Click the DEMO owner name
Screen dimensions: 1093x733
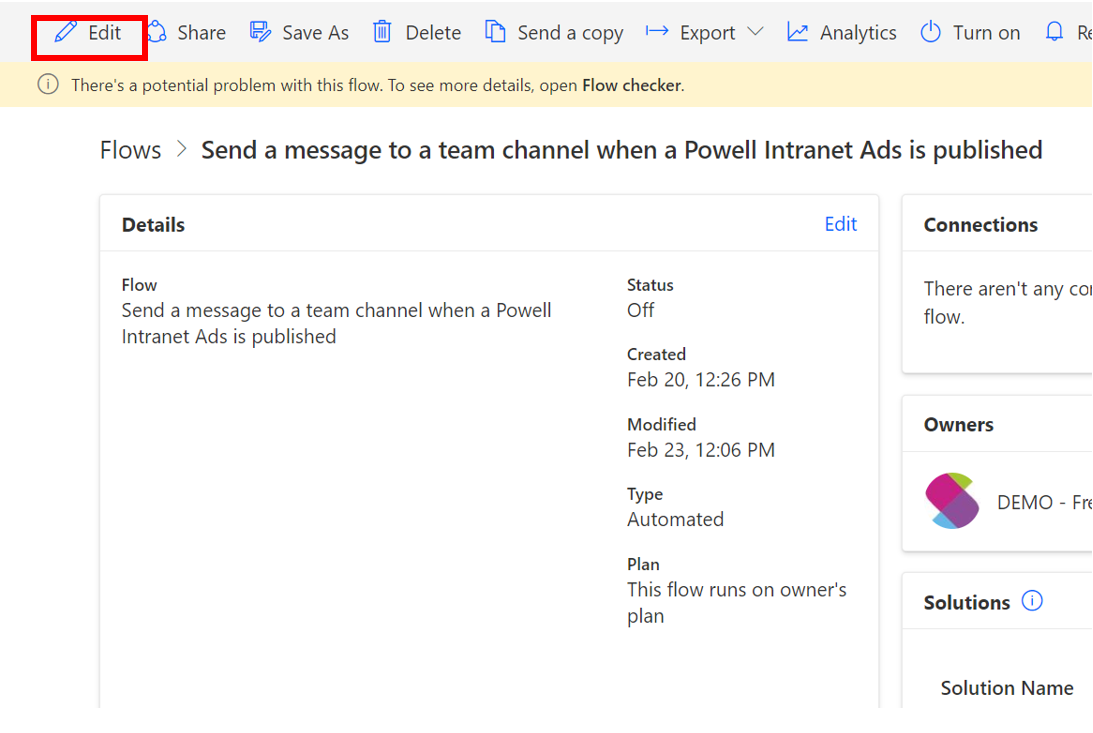coord(1044,502)
